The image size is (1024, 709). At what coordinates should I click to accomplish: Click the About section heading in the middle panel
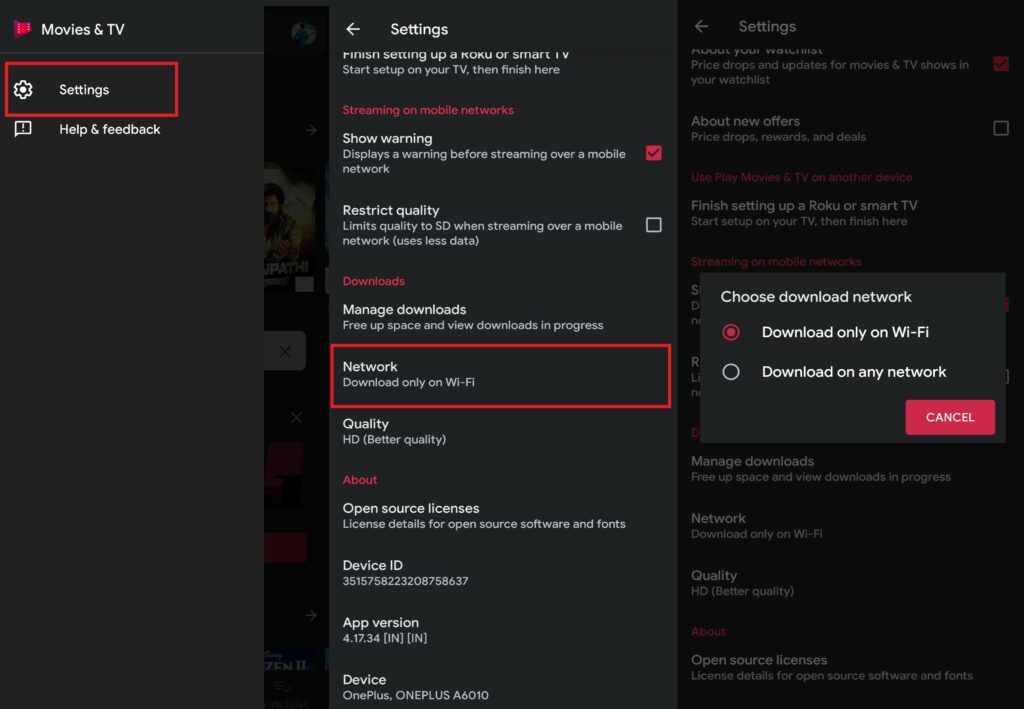pyautogui.click(x=360, y=480)
